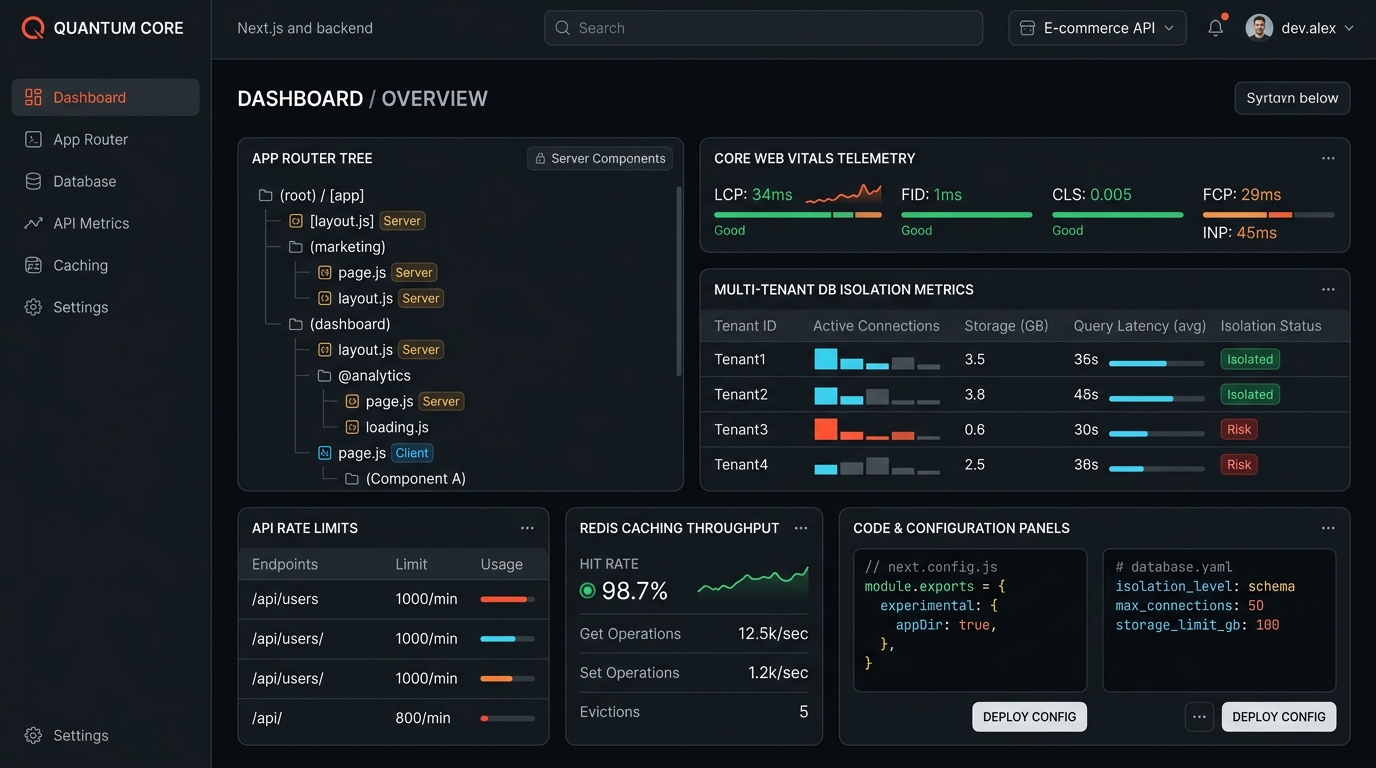Open the @analytics folder in the tree
Viewport: 1376px width, 768px height.
pyautogui.click(x=364, y=376)
